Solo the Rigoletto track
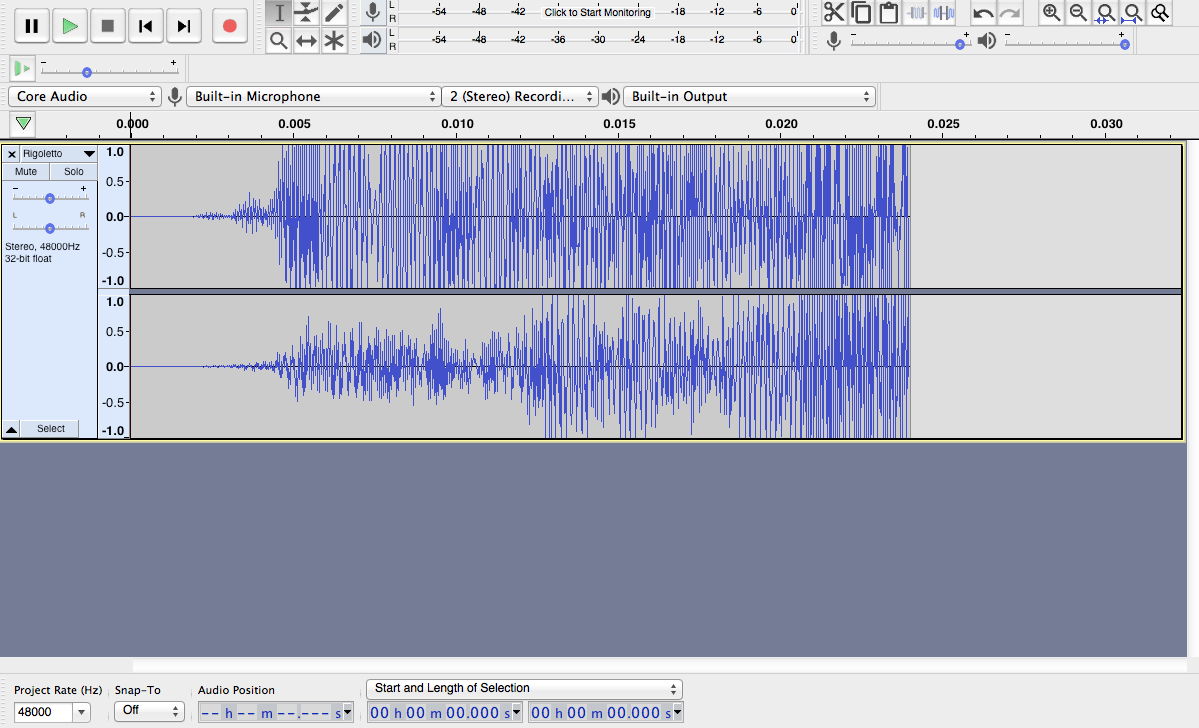Viewport: 1199px width, 728px height. point(74,172)
